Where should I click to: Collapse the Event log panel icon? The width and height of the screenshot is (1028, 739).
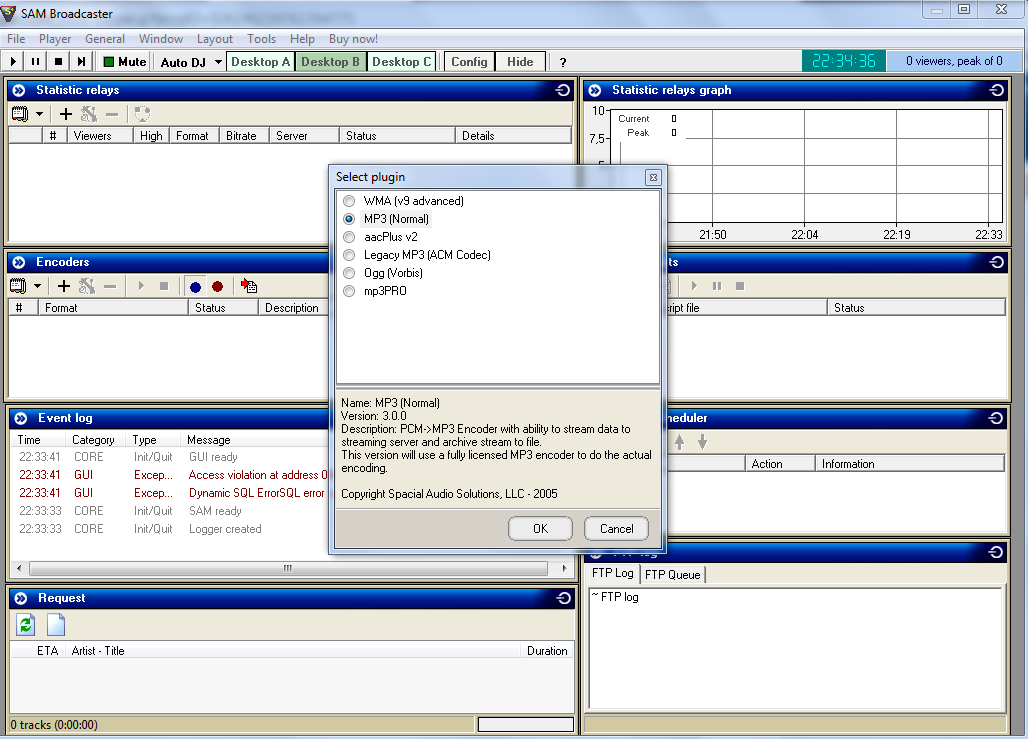click(x=20, y=418)
